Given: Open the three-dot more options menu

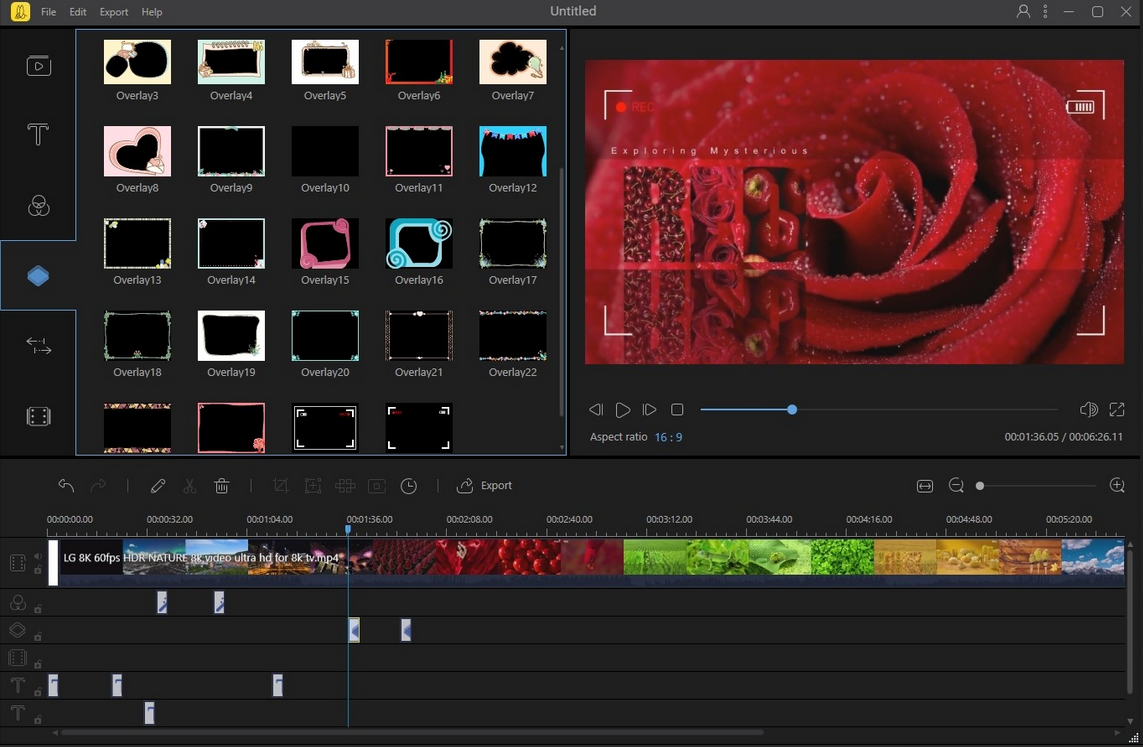Looking at the screenshot, I should [1045, 11].
